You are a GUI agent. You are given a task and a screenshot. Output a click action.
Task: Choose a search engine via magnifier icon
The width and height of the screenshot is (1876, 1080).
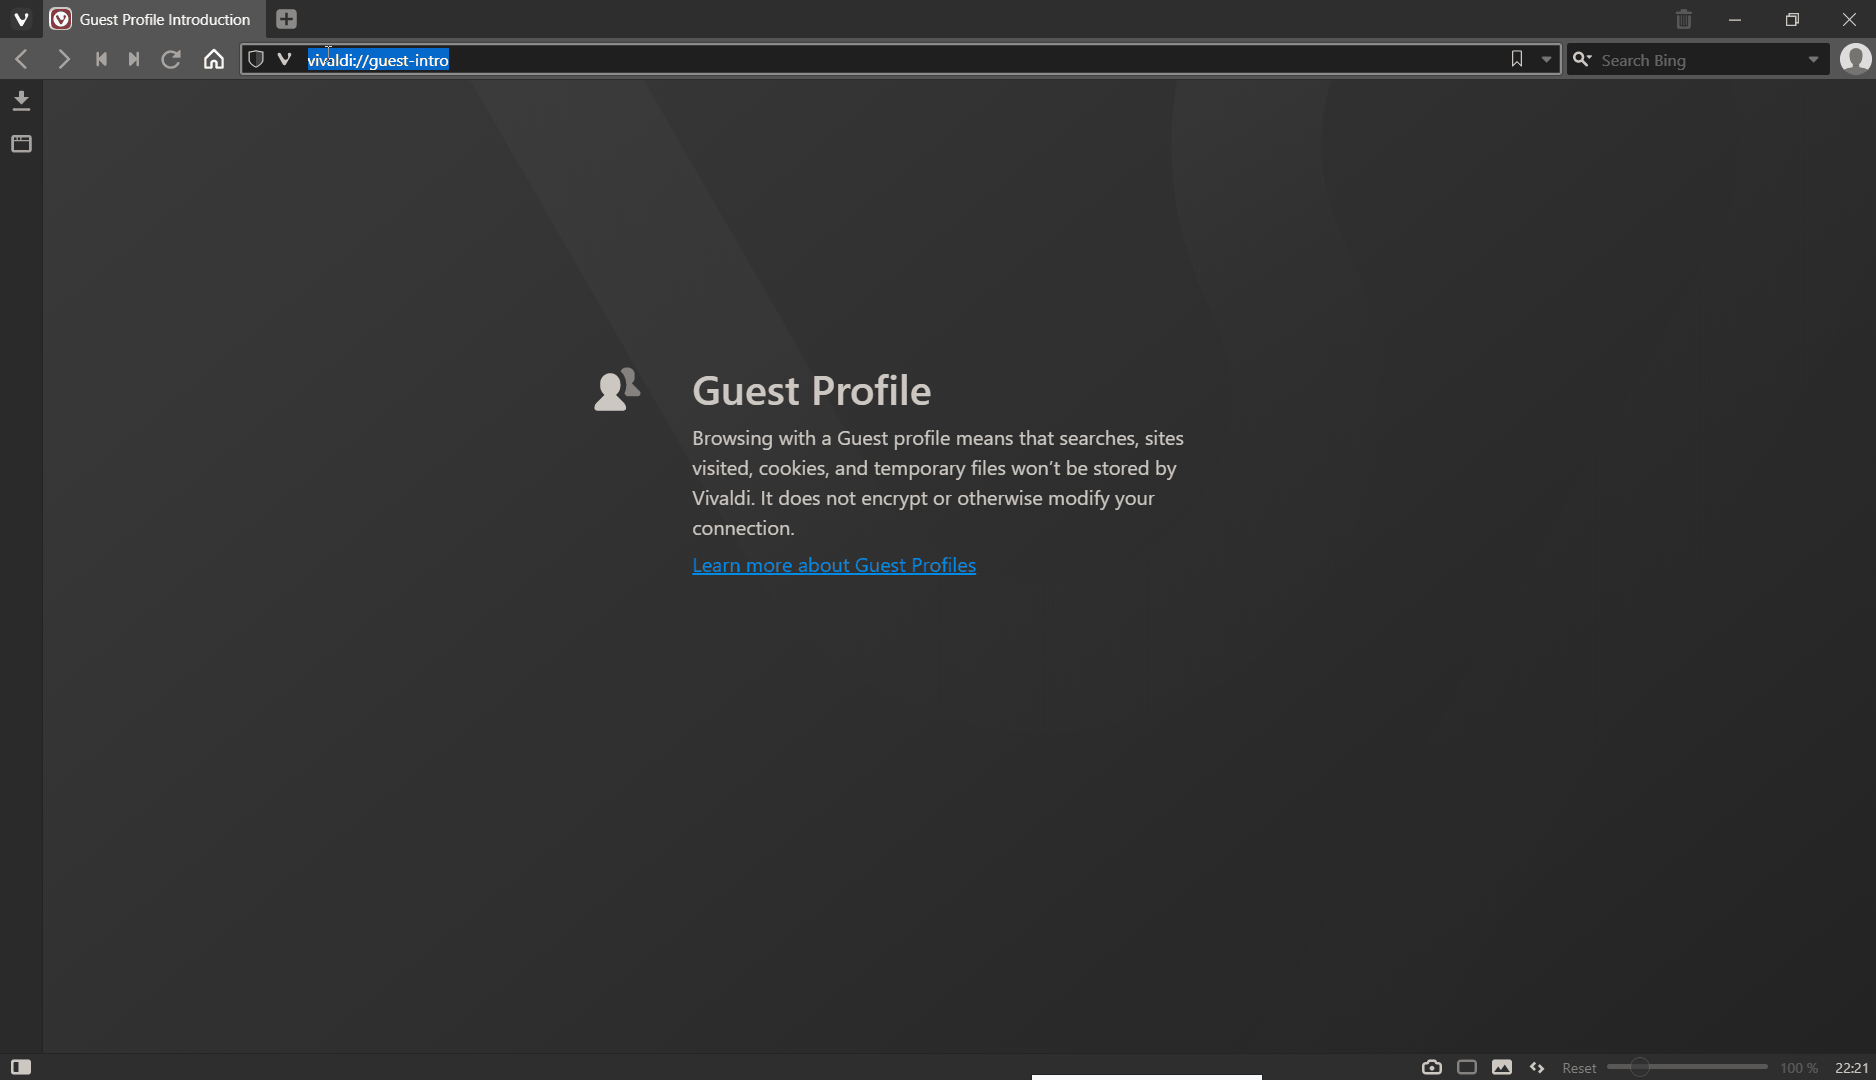(x=1582, y=60)
